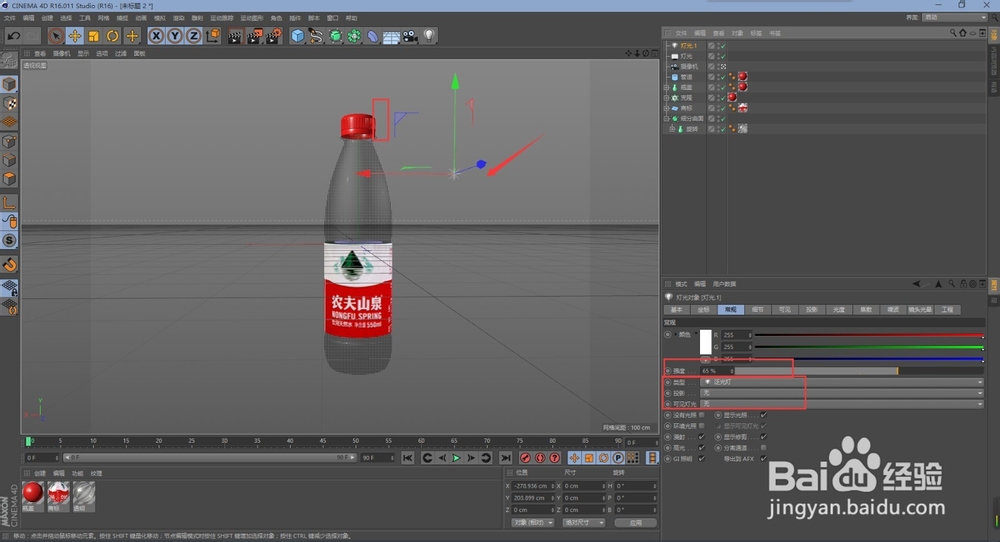Viewport: 1000px width, 542px height.
Task: Select the Live Selection arrow tool
Action: [x=55, y=36]
